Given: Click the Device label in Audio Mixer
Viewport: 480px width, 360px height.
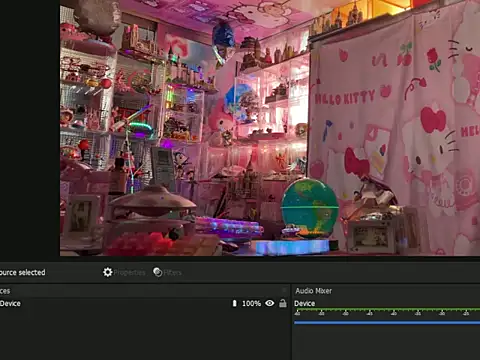Looking at the screenshot, I should [x=304, y=303].
